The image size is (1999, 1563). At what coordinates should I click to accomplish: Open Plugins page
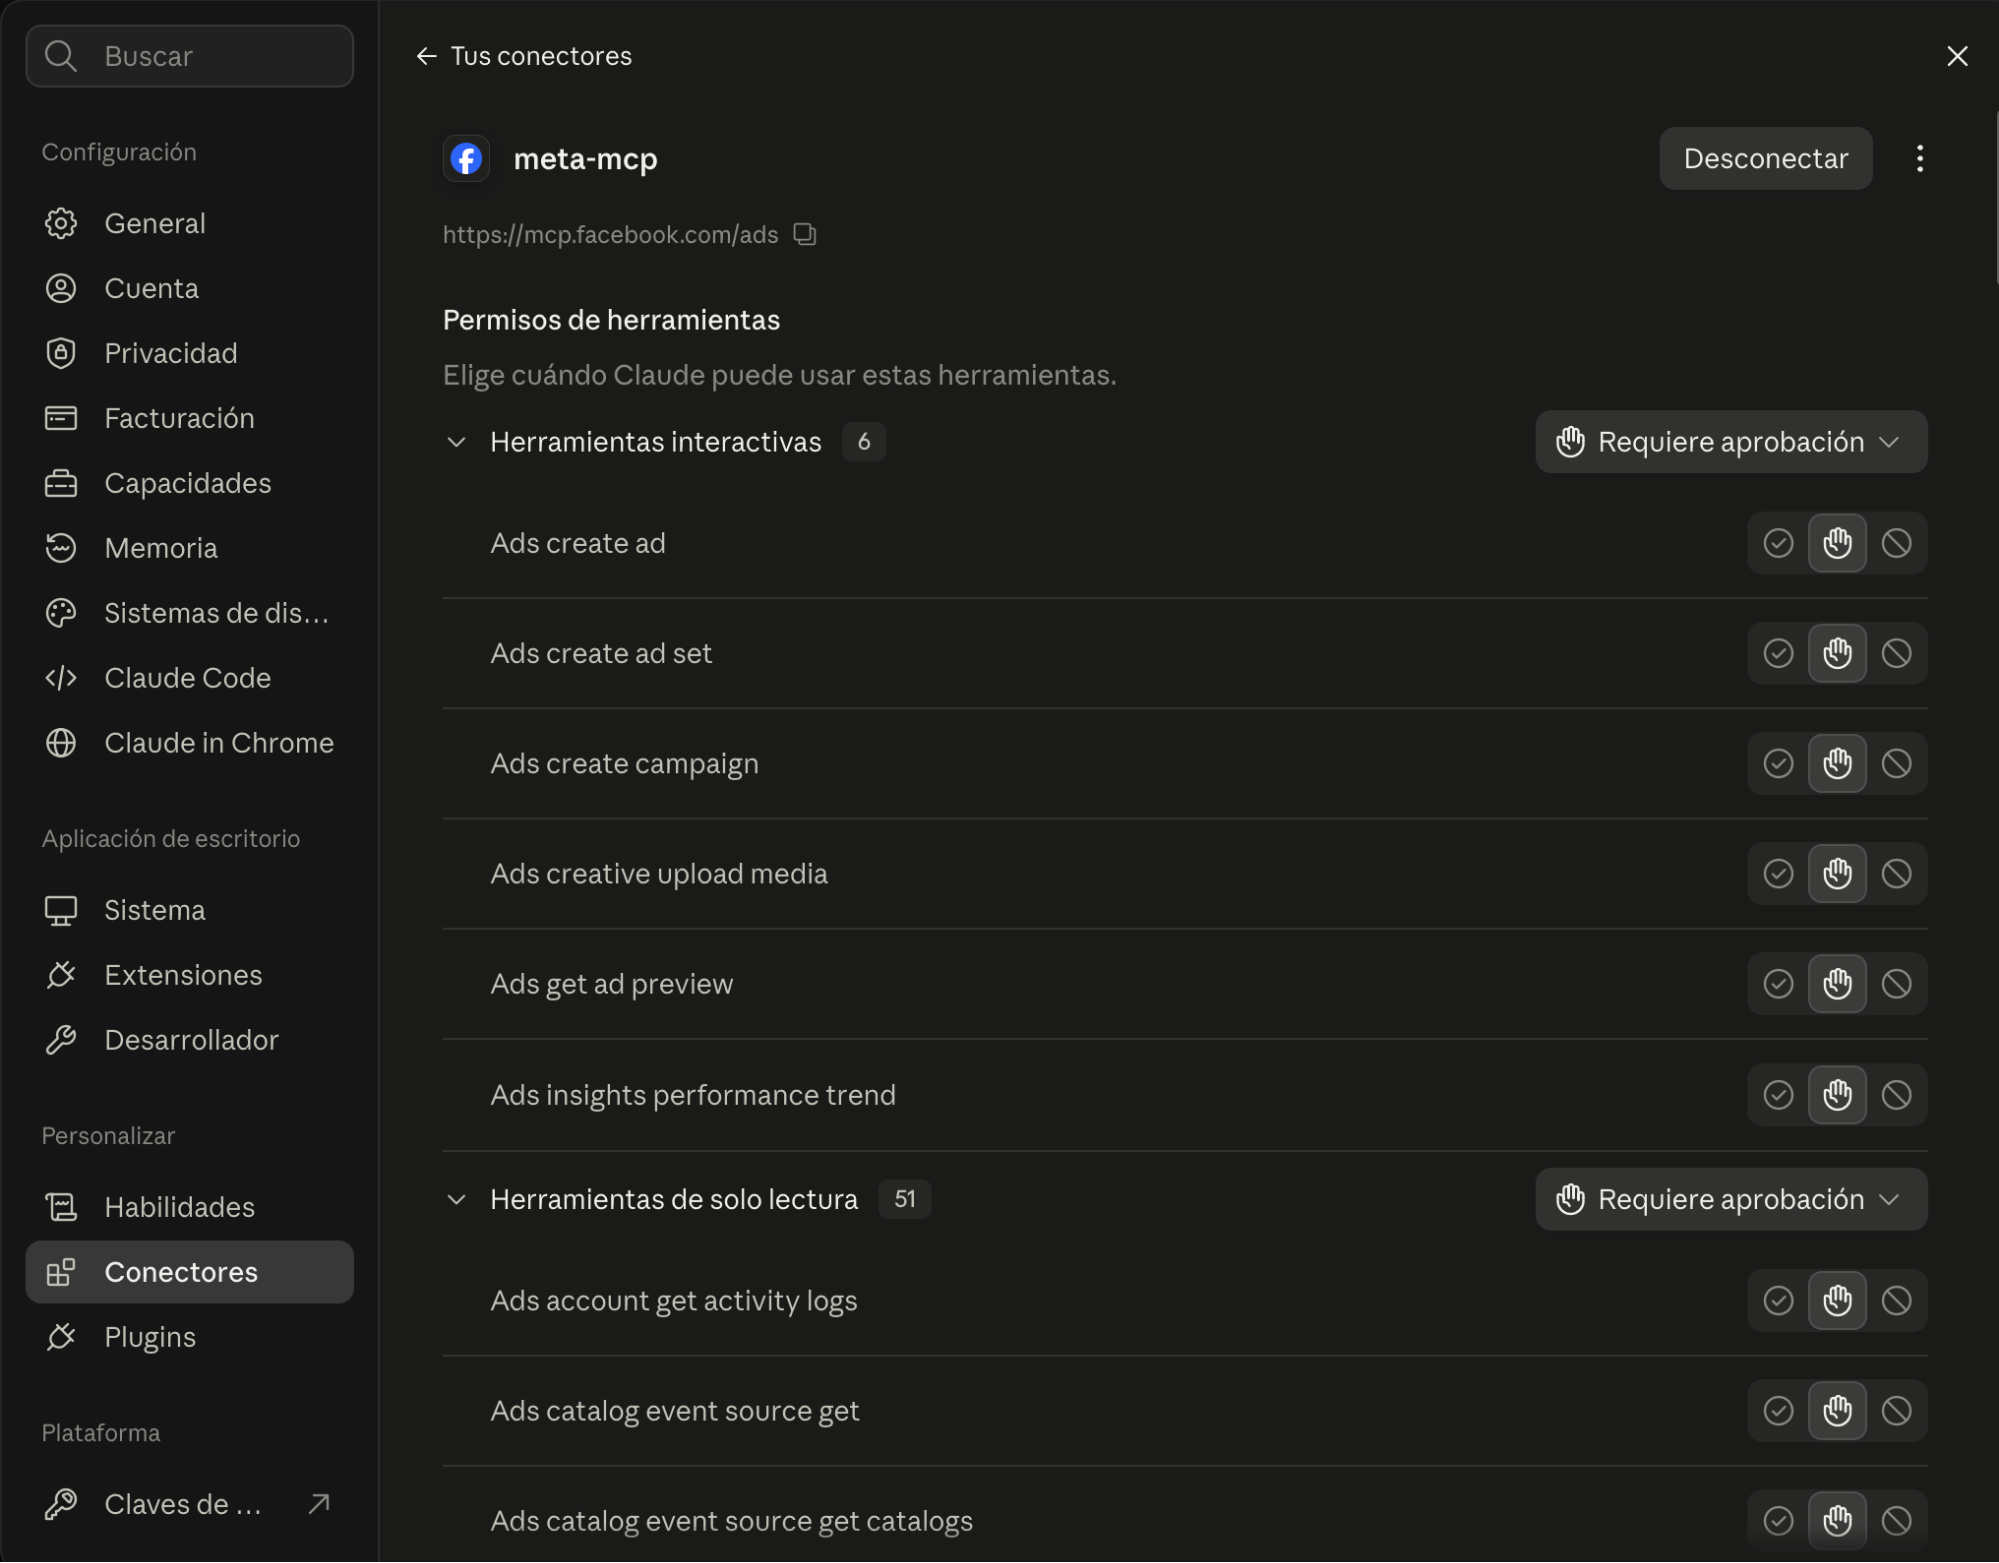pyautogui.click(x=189, y=1337)
